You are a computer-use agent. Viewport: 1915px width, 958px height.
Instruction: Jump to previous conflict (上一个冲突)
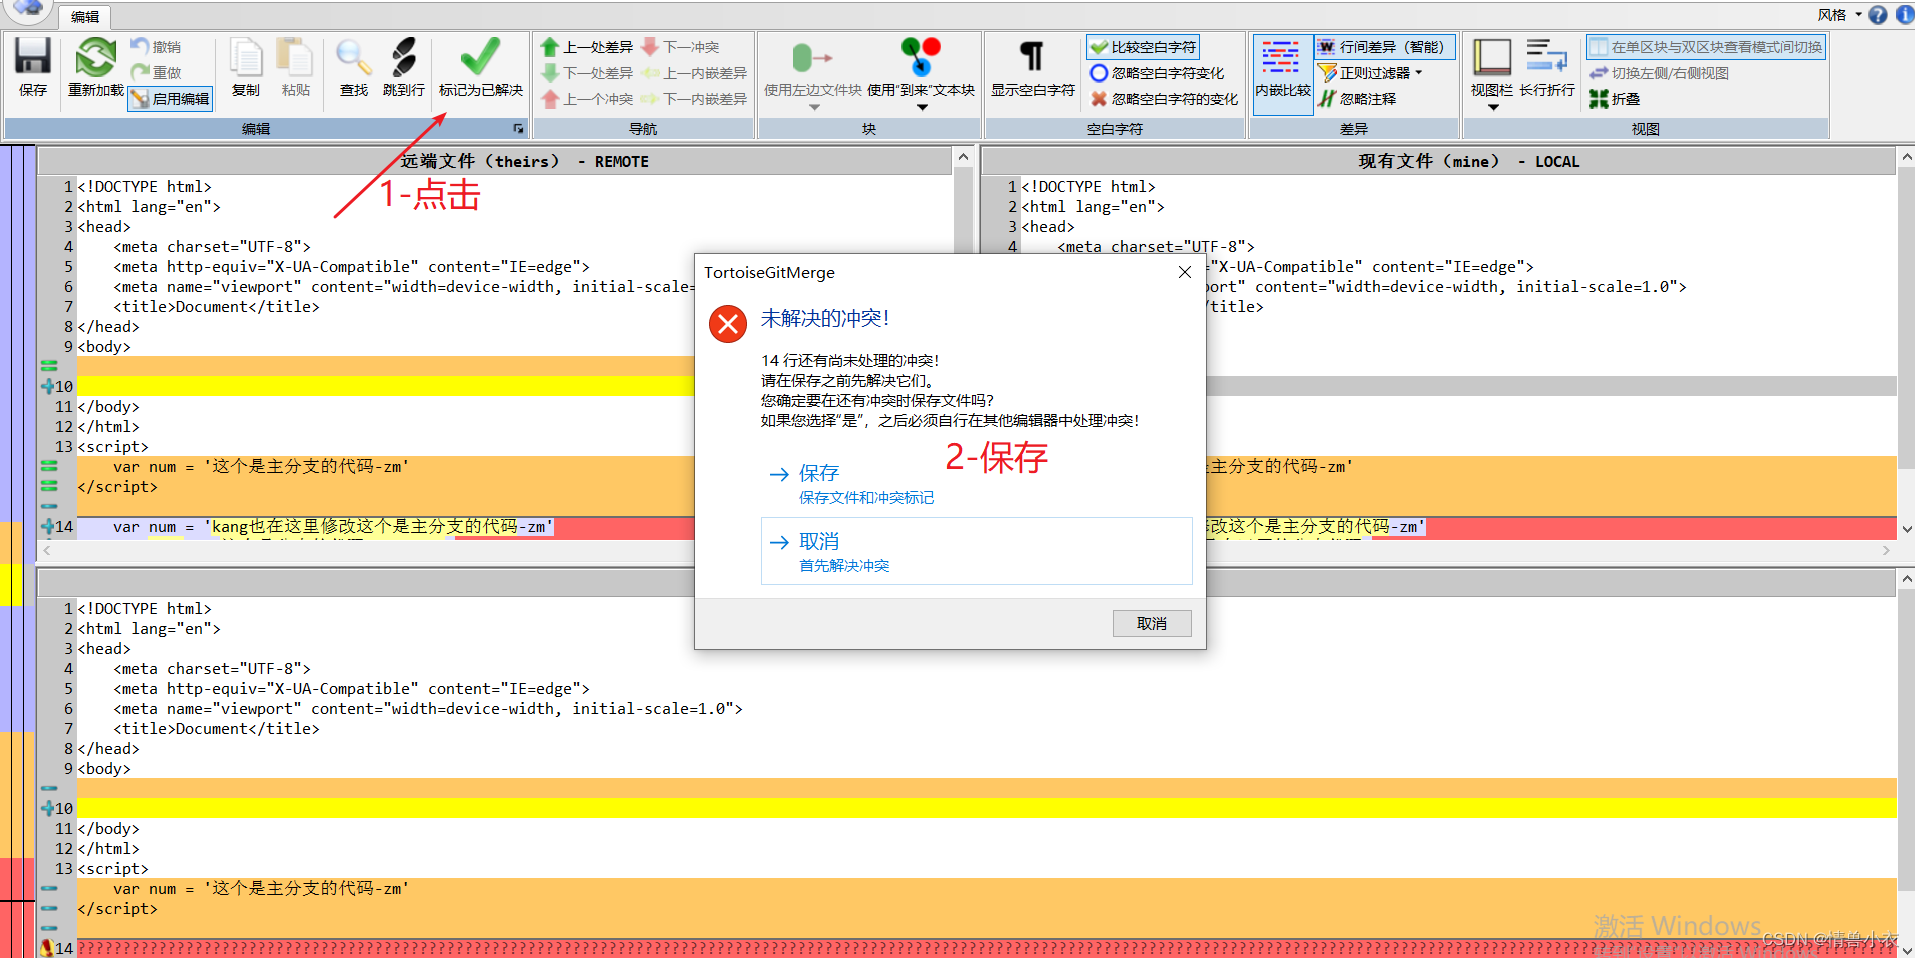click(x=587, y=99)
